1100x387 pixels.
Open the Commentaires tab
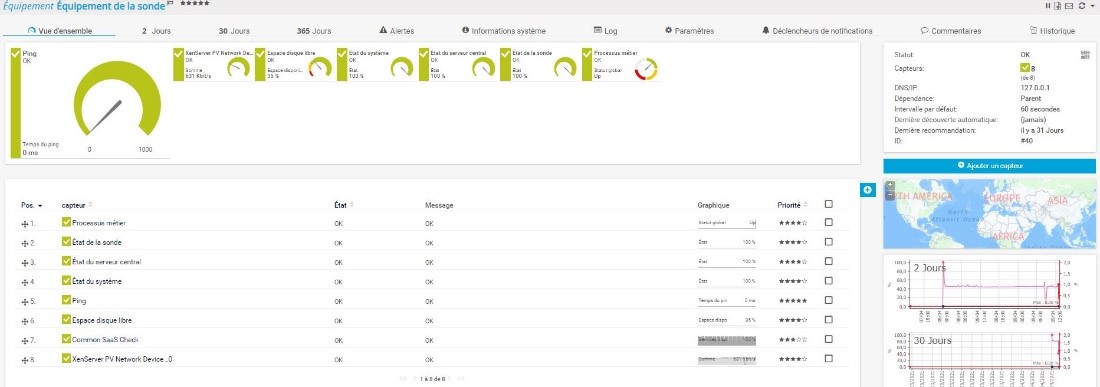(x=951, y=31)
